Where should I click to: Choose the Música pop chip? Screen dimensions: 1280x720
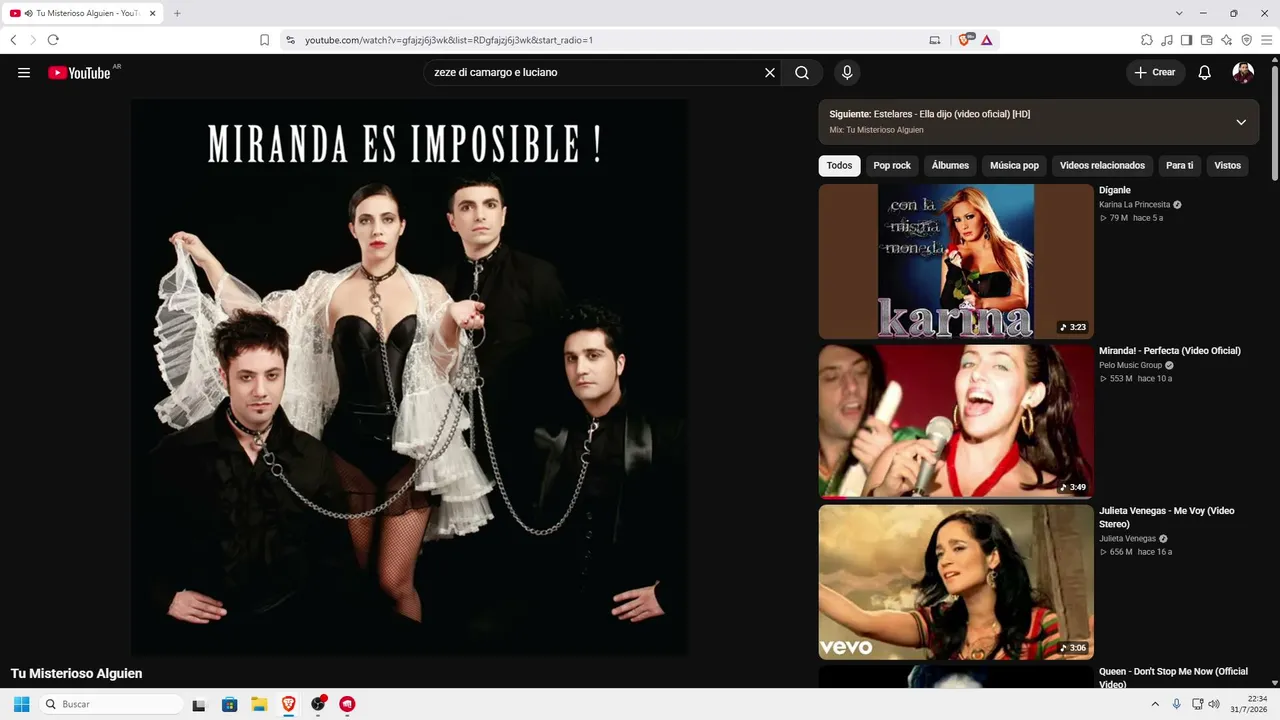pos(1014,165)
